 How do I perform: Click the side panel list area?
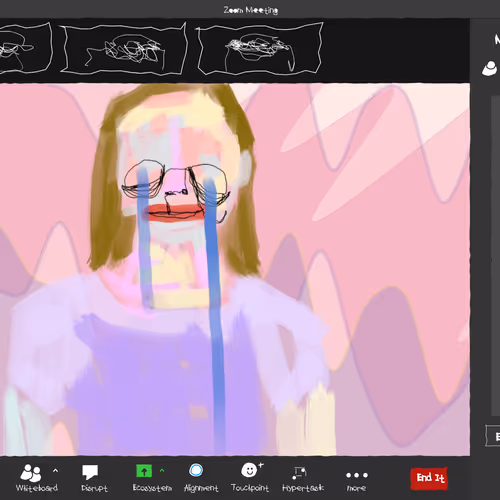[x=496, y=256]
